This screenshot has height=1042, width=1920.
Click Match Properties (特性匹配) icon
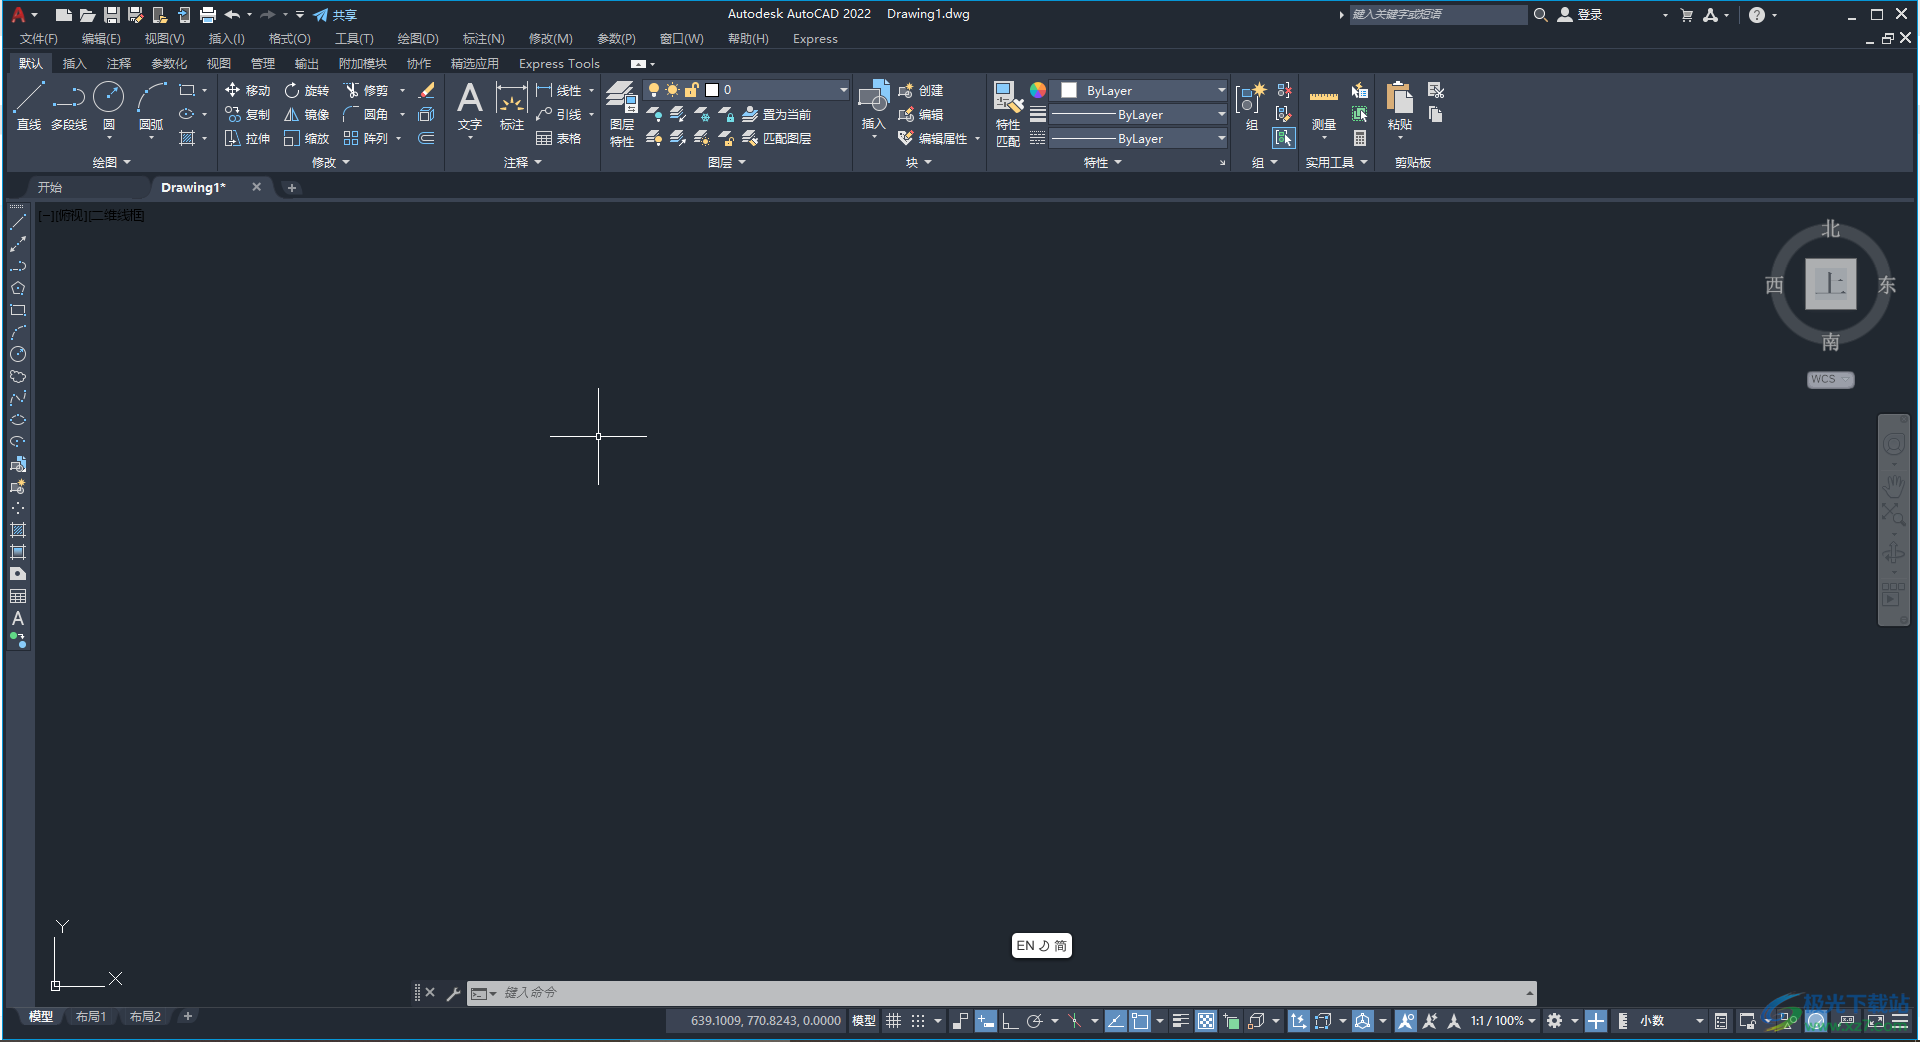point(1008,114)
